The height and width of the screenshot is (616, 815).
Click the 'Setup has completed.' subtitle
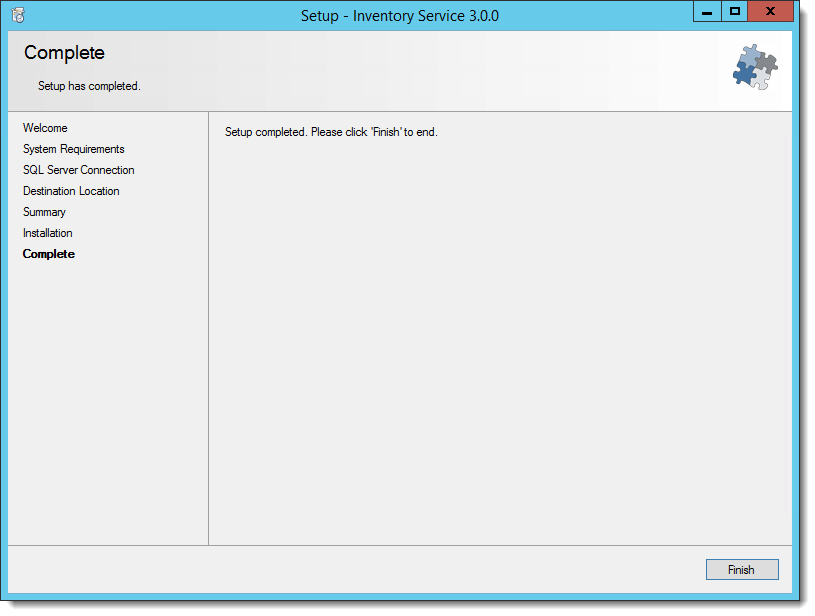89,86
